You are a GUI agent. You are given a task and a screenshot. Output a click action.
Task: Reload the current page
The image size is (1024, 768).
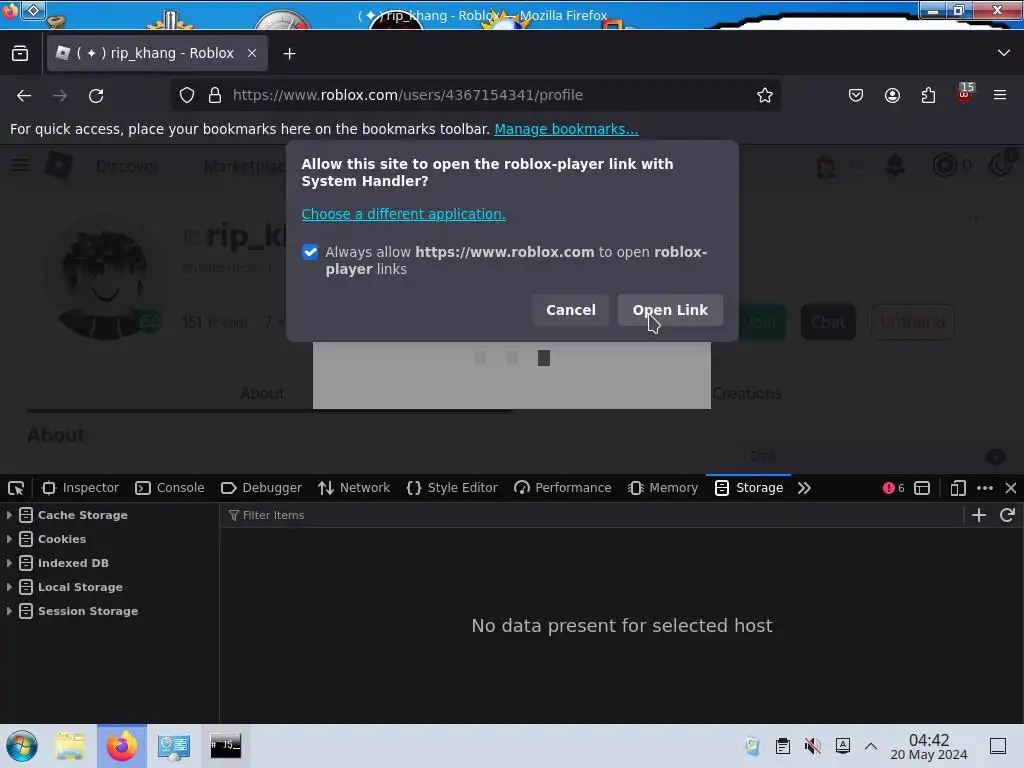(x=96, y=95)
